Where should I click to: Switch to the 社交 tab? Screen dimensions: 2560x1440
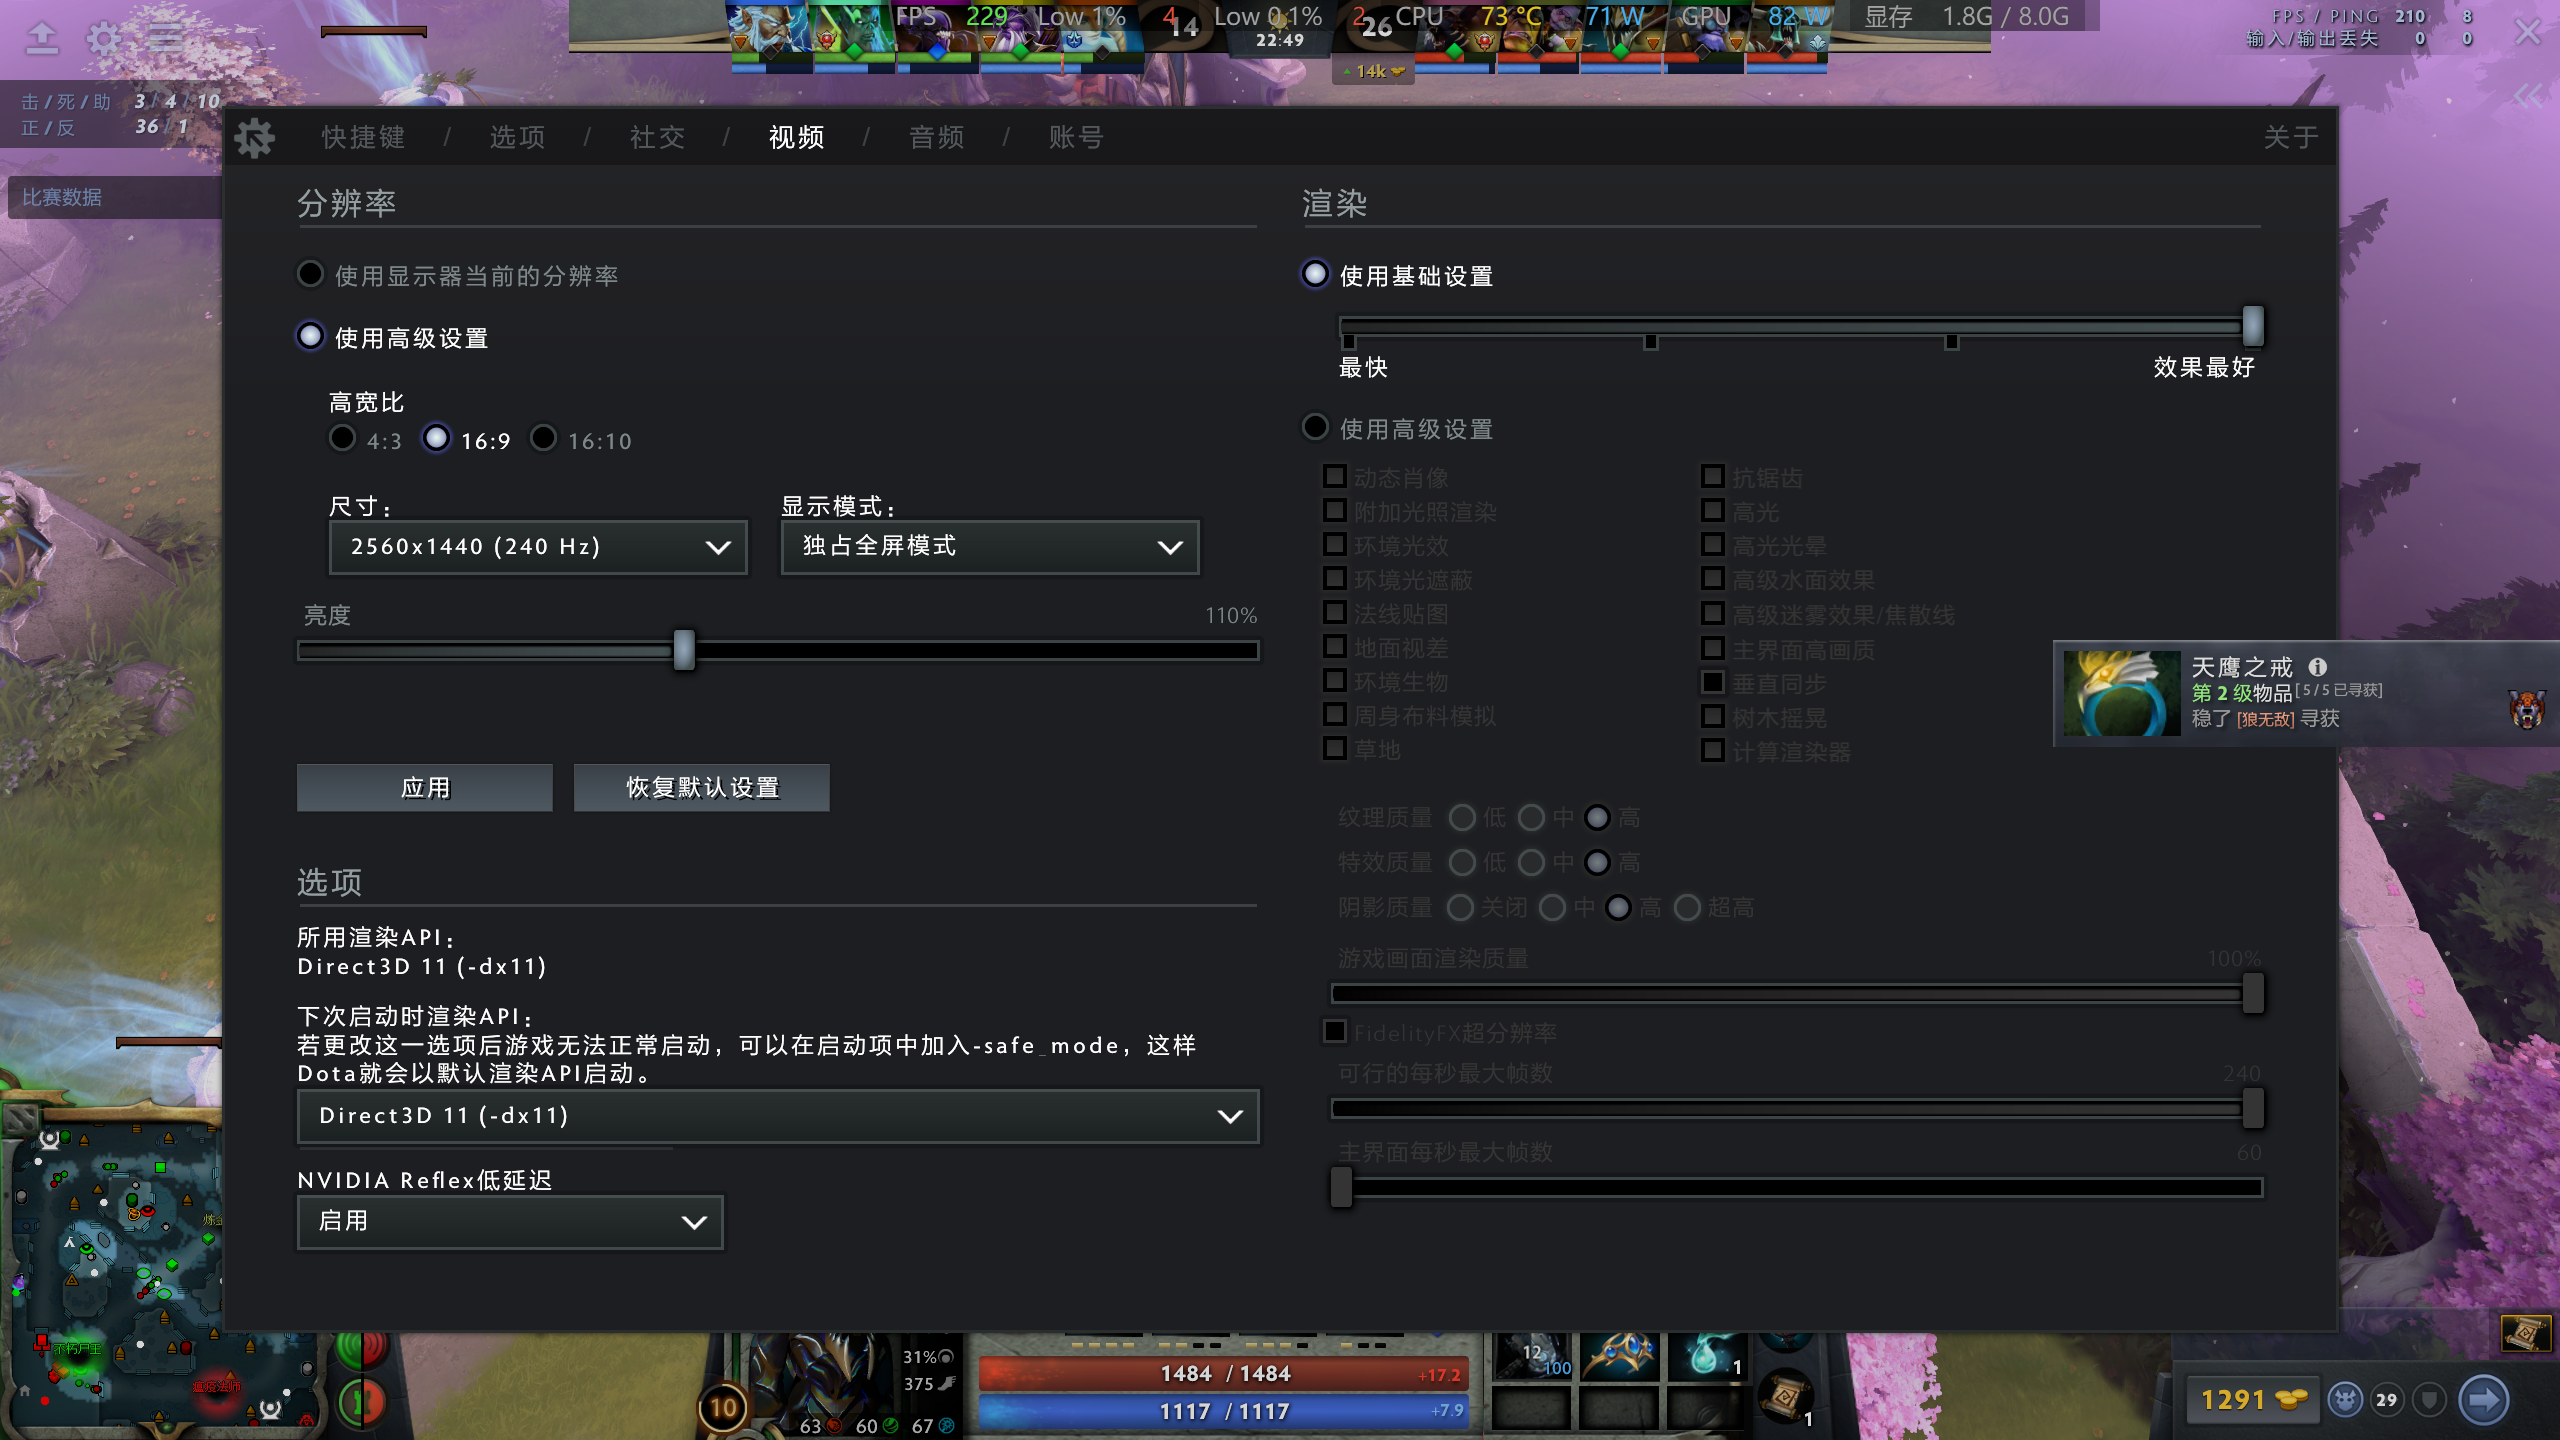point(657,137)
